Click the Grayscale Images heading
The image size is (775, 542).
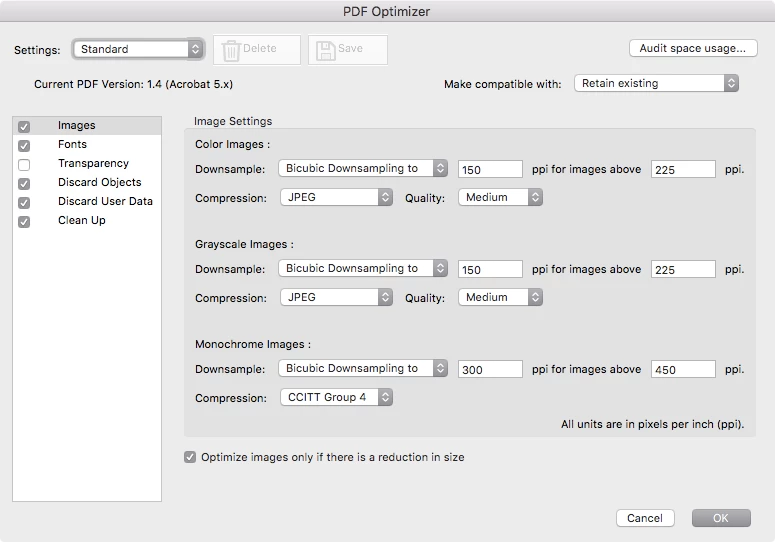pos(244,245)
